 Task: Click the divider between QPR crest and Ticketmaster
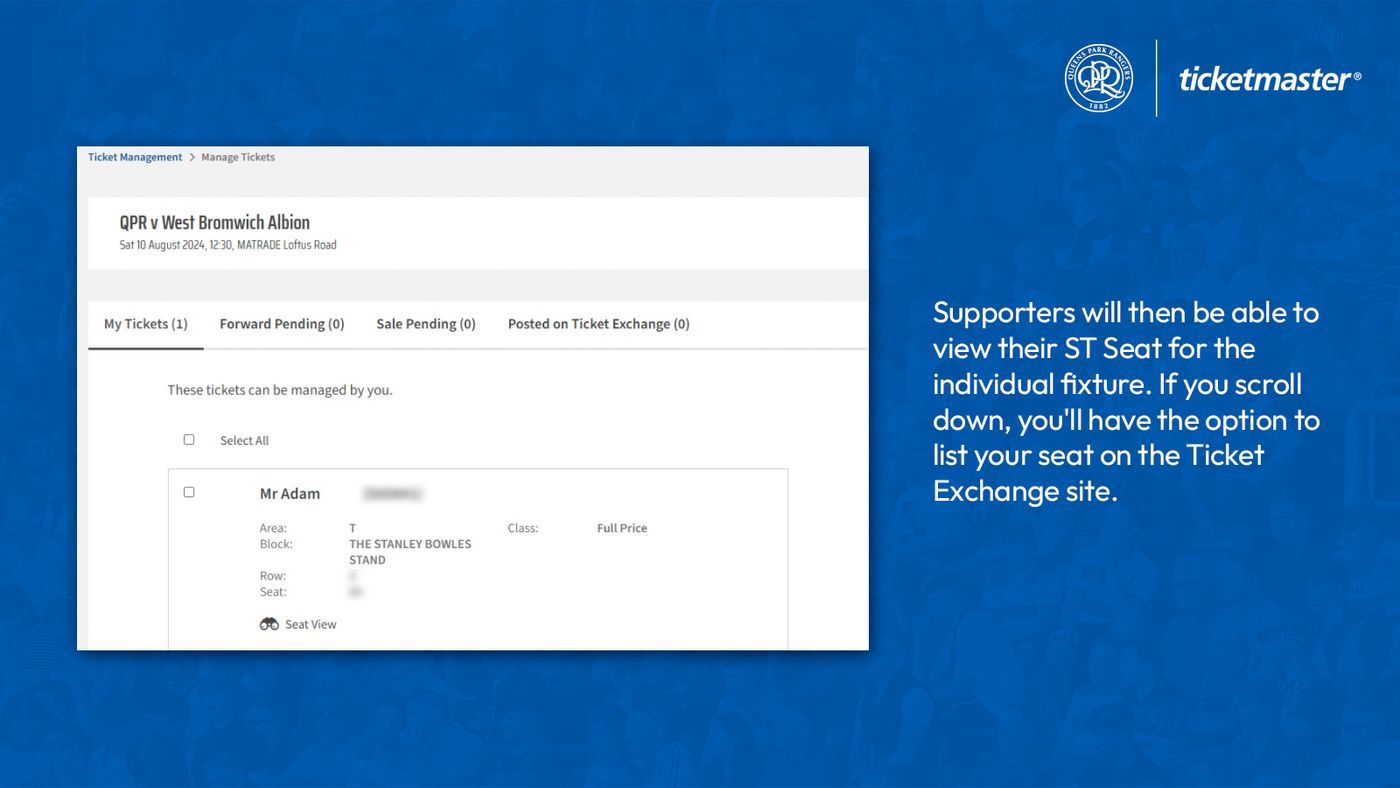[x=1158, y=76]
